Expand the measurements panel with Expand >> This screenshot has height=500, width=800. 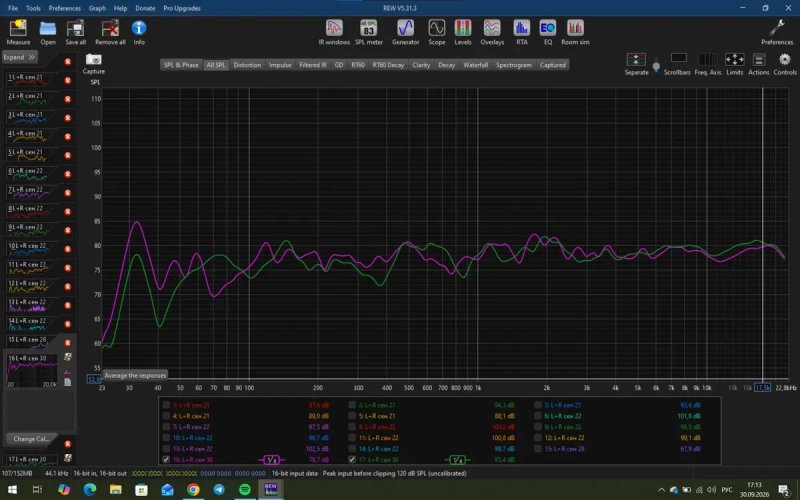(19, 57)
